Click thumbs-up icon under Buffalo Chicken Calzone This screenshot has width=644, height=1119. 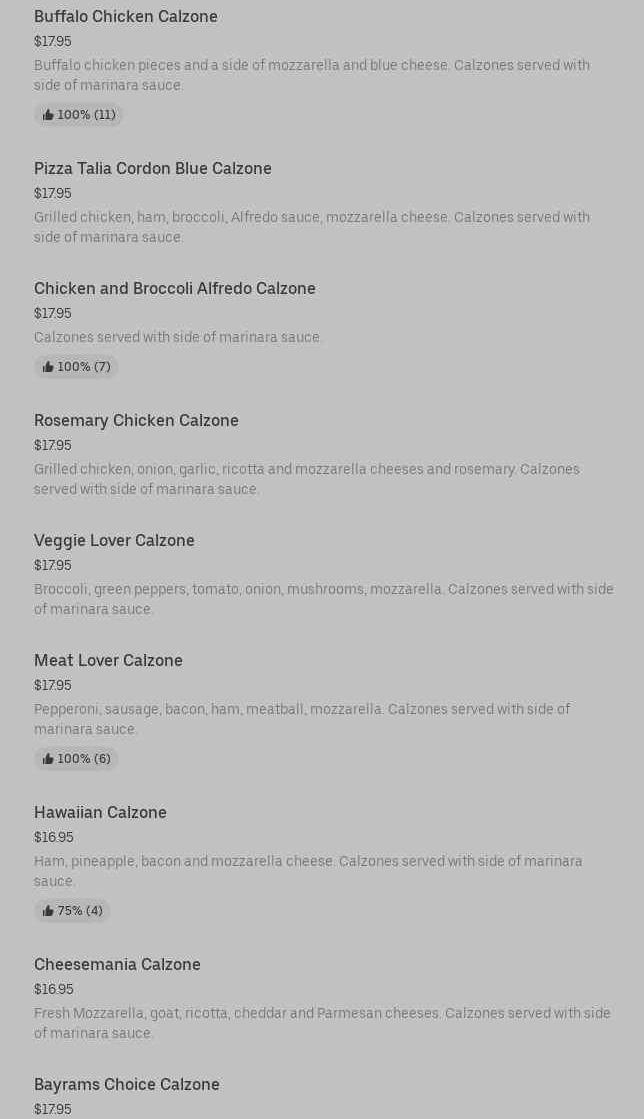pos(48,115)
